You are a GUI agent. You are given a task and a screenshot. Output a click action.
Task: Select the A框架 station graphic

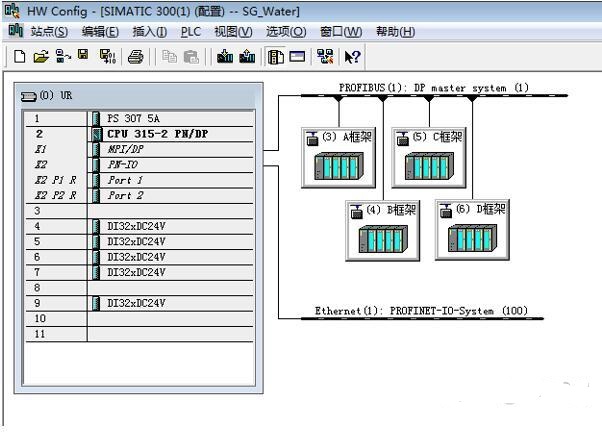click(338, 167)
